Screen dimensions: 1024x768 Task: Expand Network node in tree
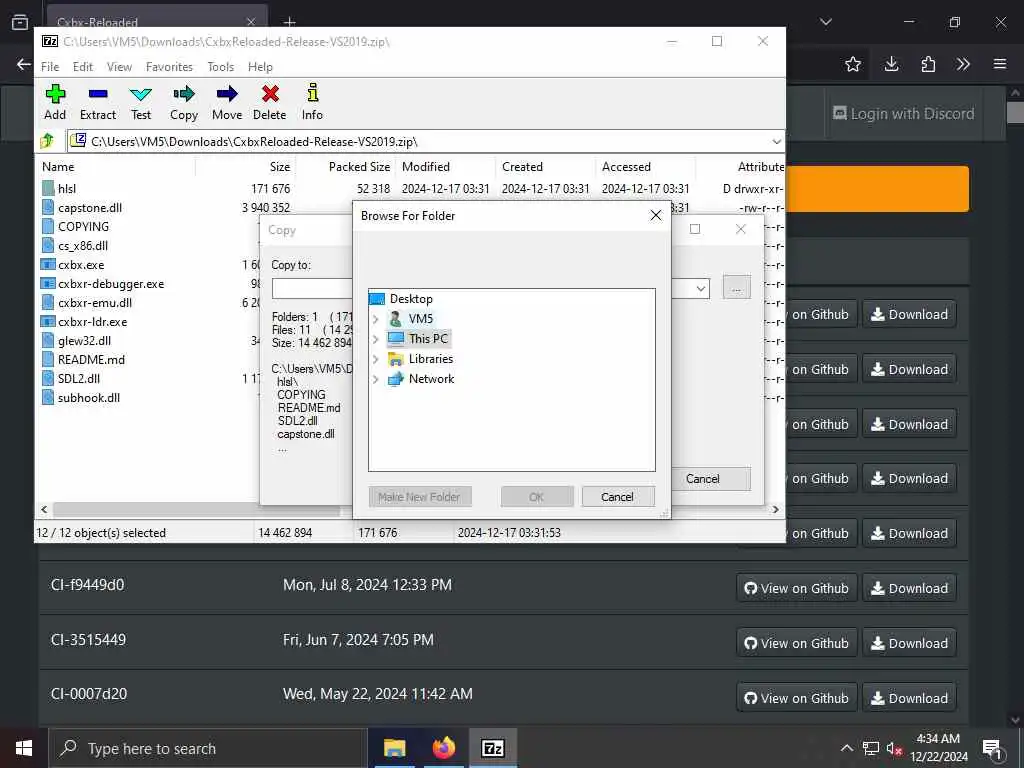coord(376,379)
